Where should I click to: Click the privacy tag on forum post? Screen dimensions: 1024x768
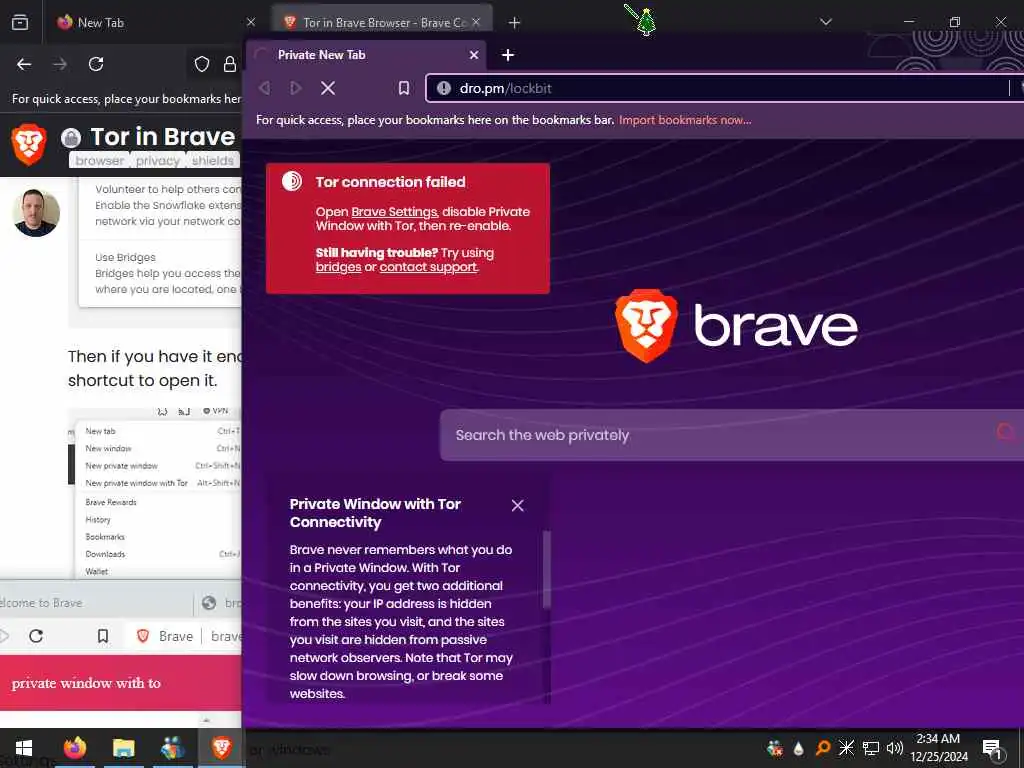pyautogui.click(x=157, y=161)
